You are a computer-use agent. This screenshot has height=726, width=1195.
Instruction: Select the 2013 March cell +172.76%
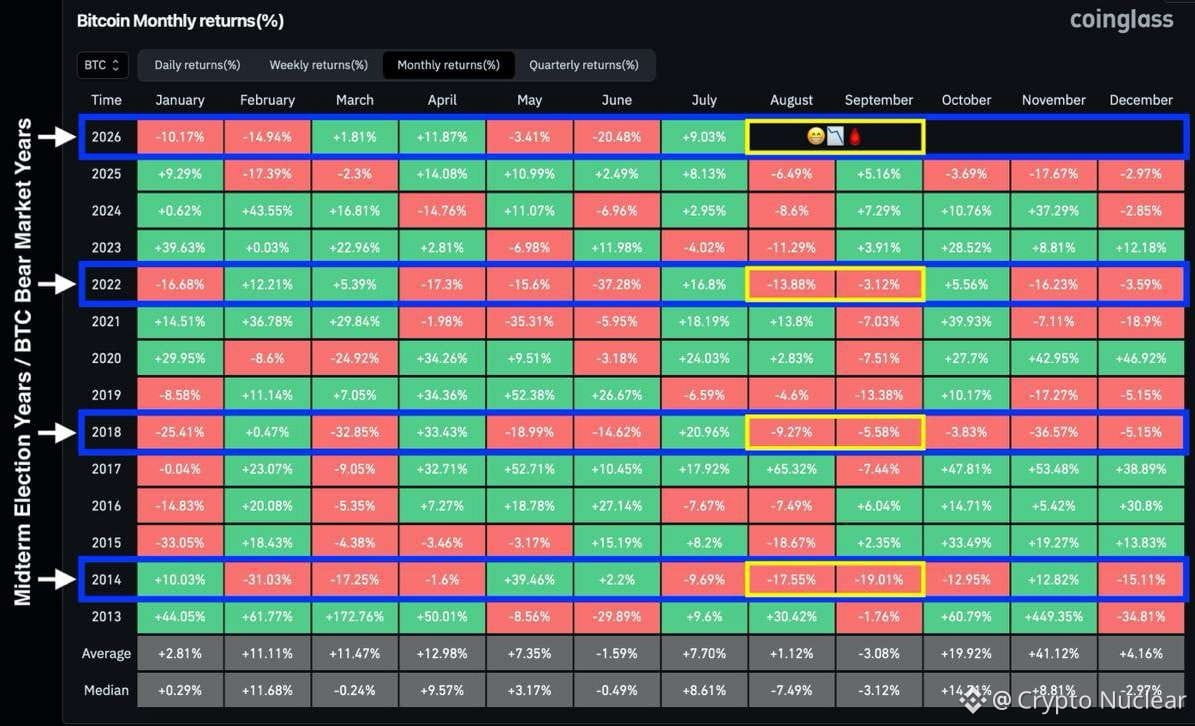355,616
